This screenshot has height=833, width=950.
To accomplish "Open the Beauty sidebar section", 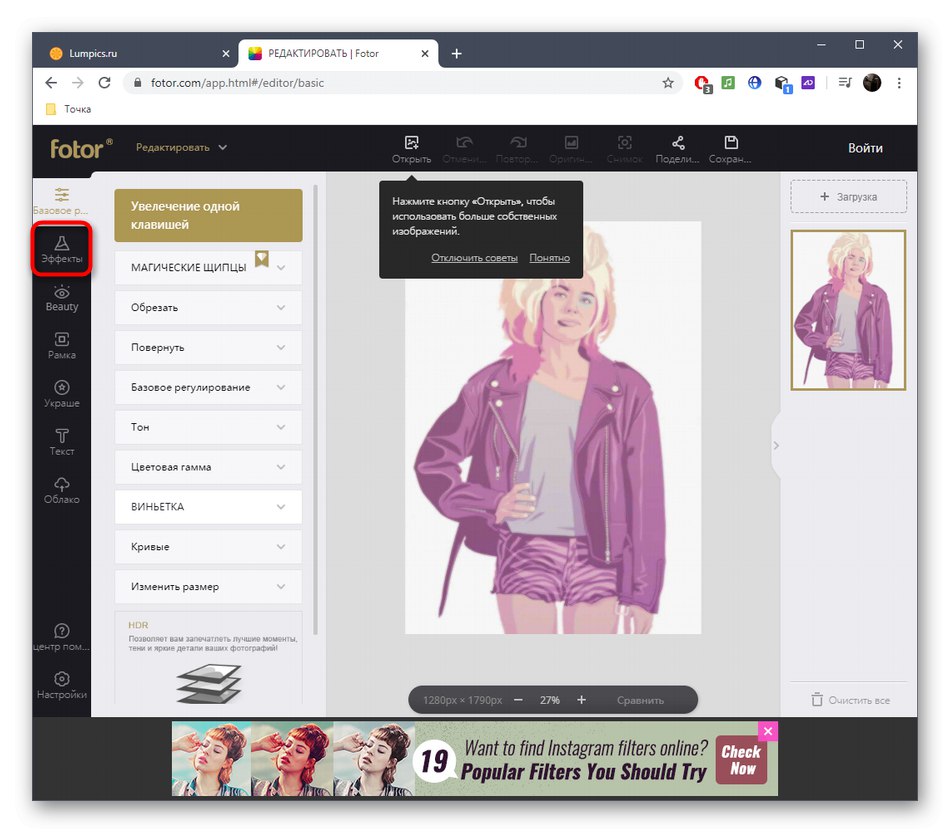I will click(61, 298).
